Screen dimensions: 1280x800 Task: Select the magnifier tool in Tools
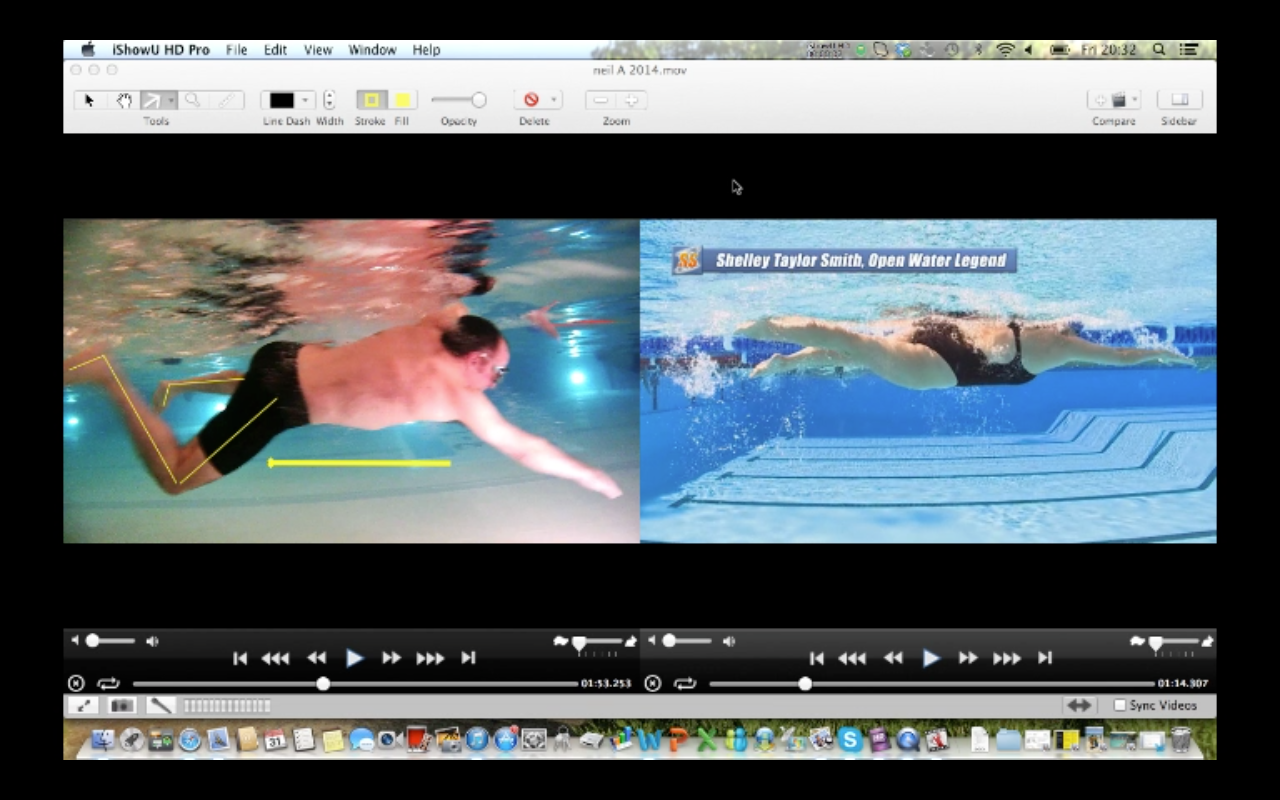(192, 100)
